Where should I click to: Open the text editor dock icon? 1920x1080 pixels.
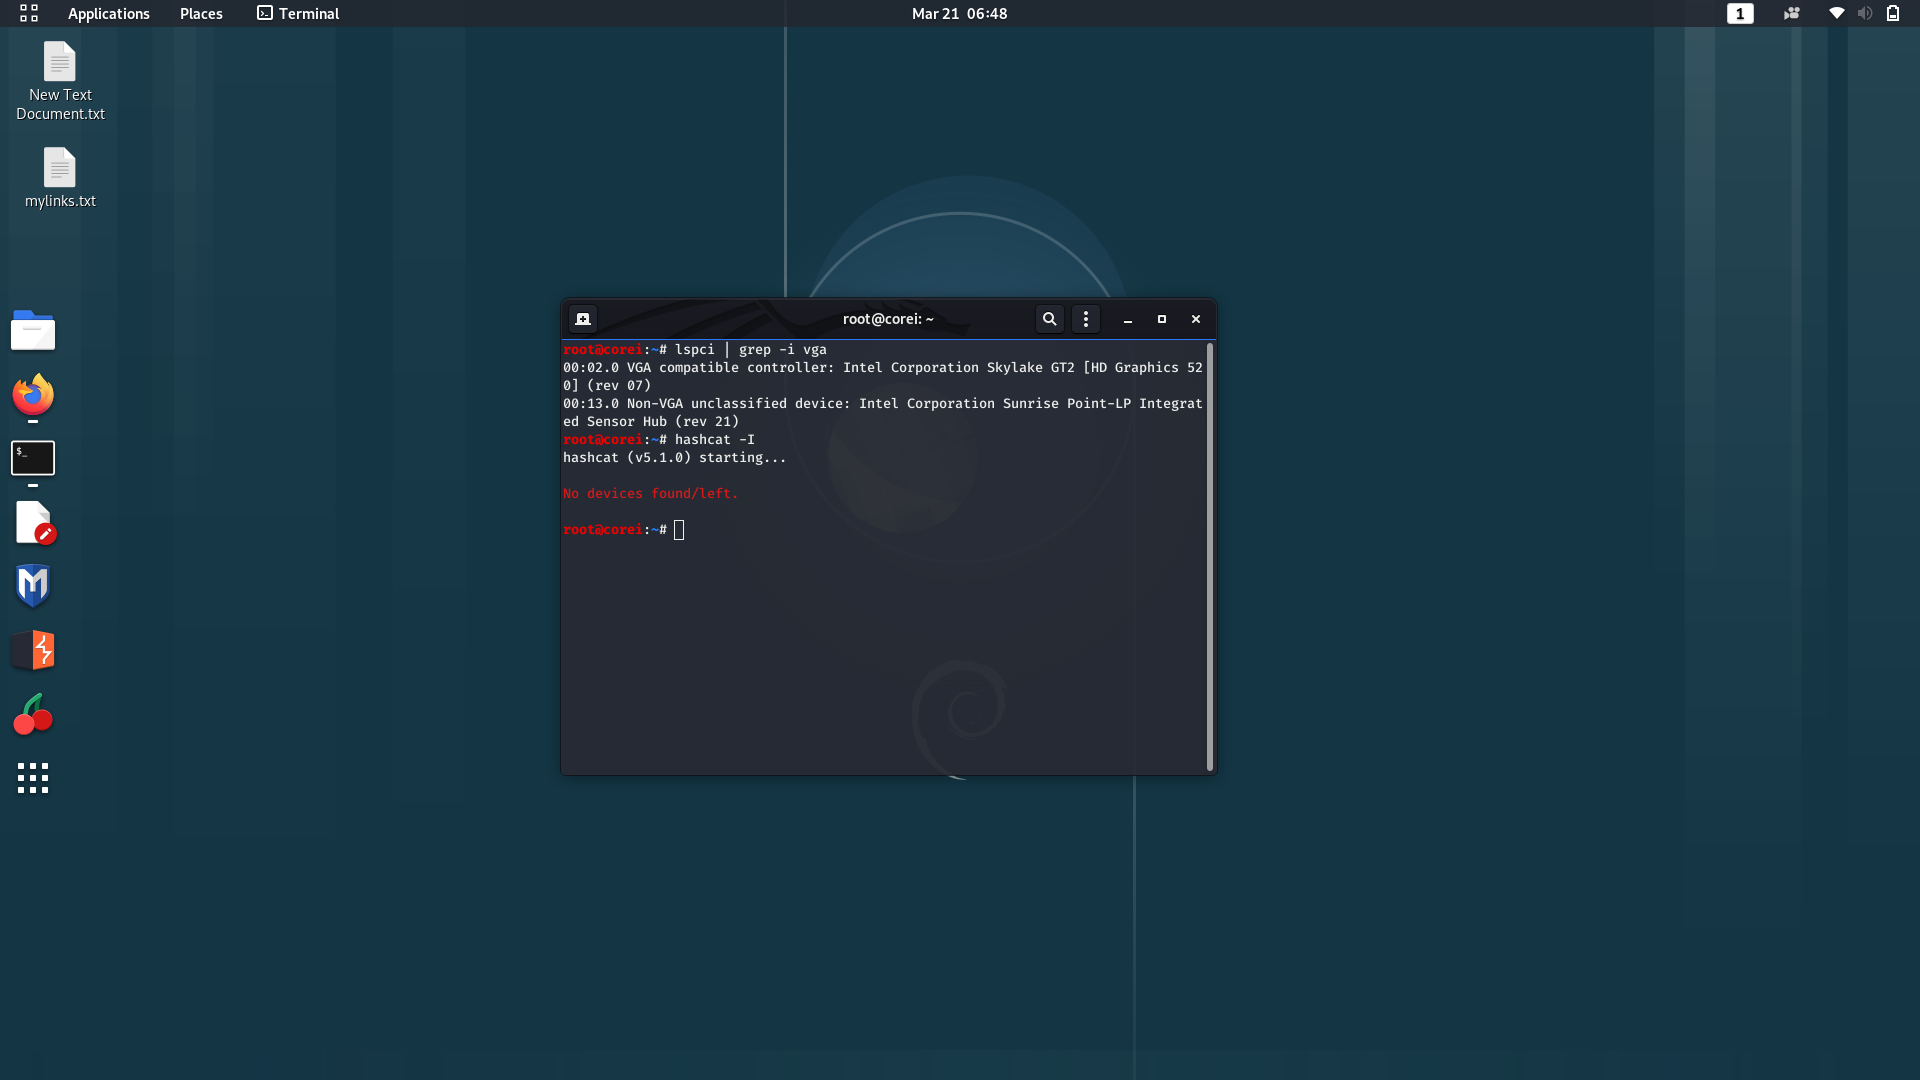pyautogui.click(x=33, y=522)
